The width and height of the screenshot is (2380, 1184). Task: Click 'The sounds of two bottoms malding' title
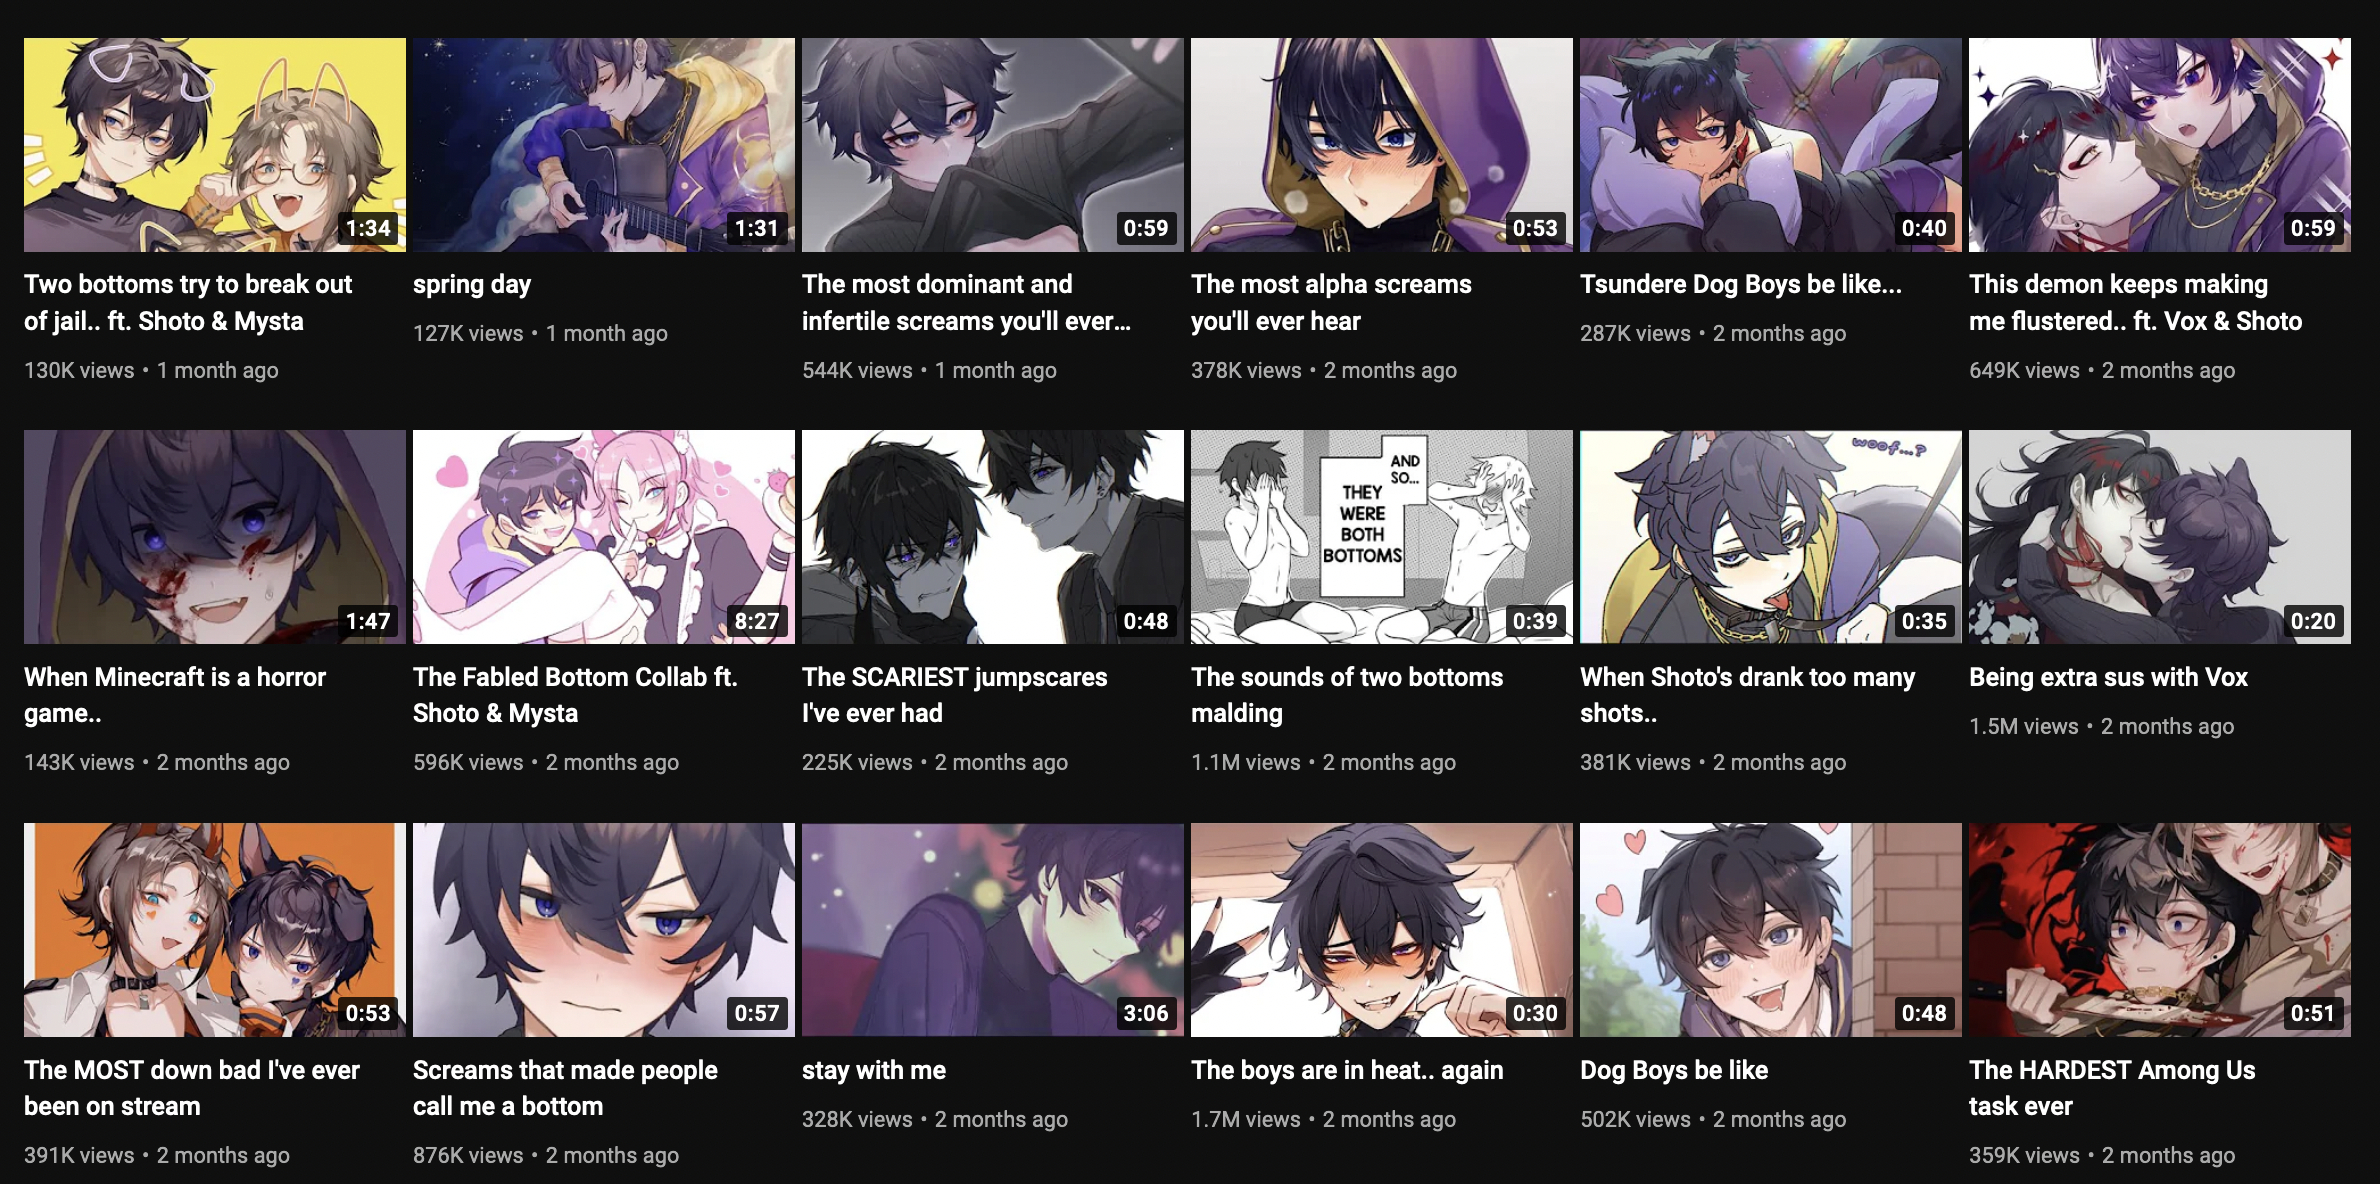pos(1346,695)
